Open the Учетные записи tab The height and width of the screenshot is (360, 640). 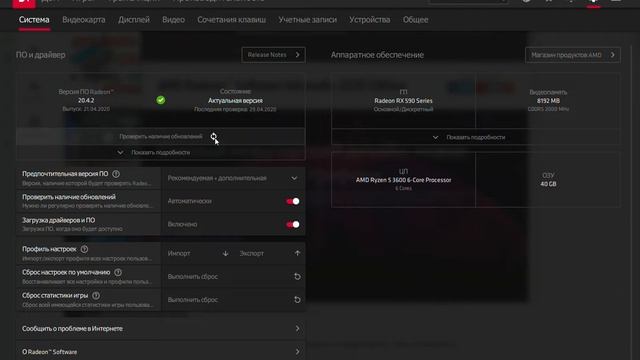(x=308, y=20)
